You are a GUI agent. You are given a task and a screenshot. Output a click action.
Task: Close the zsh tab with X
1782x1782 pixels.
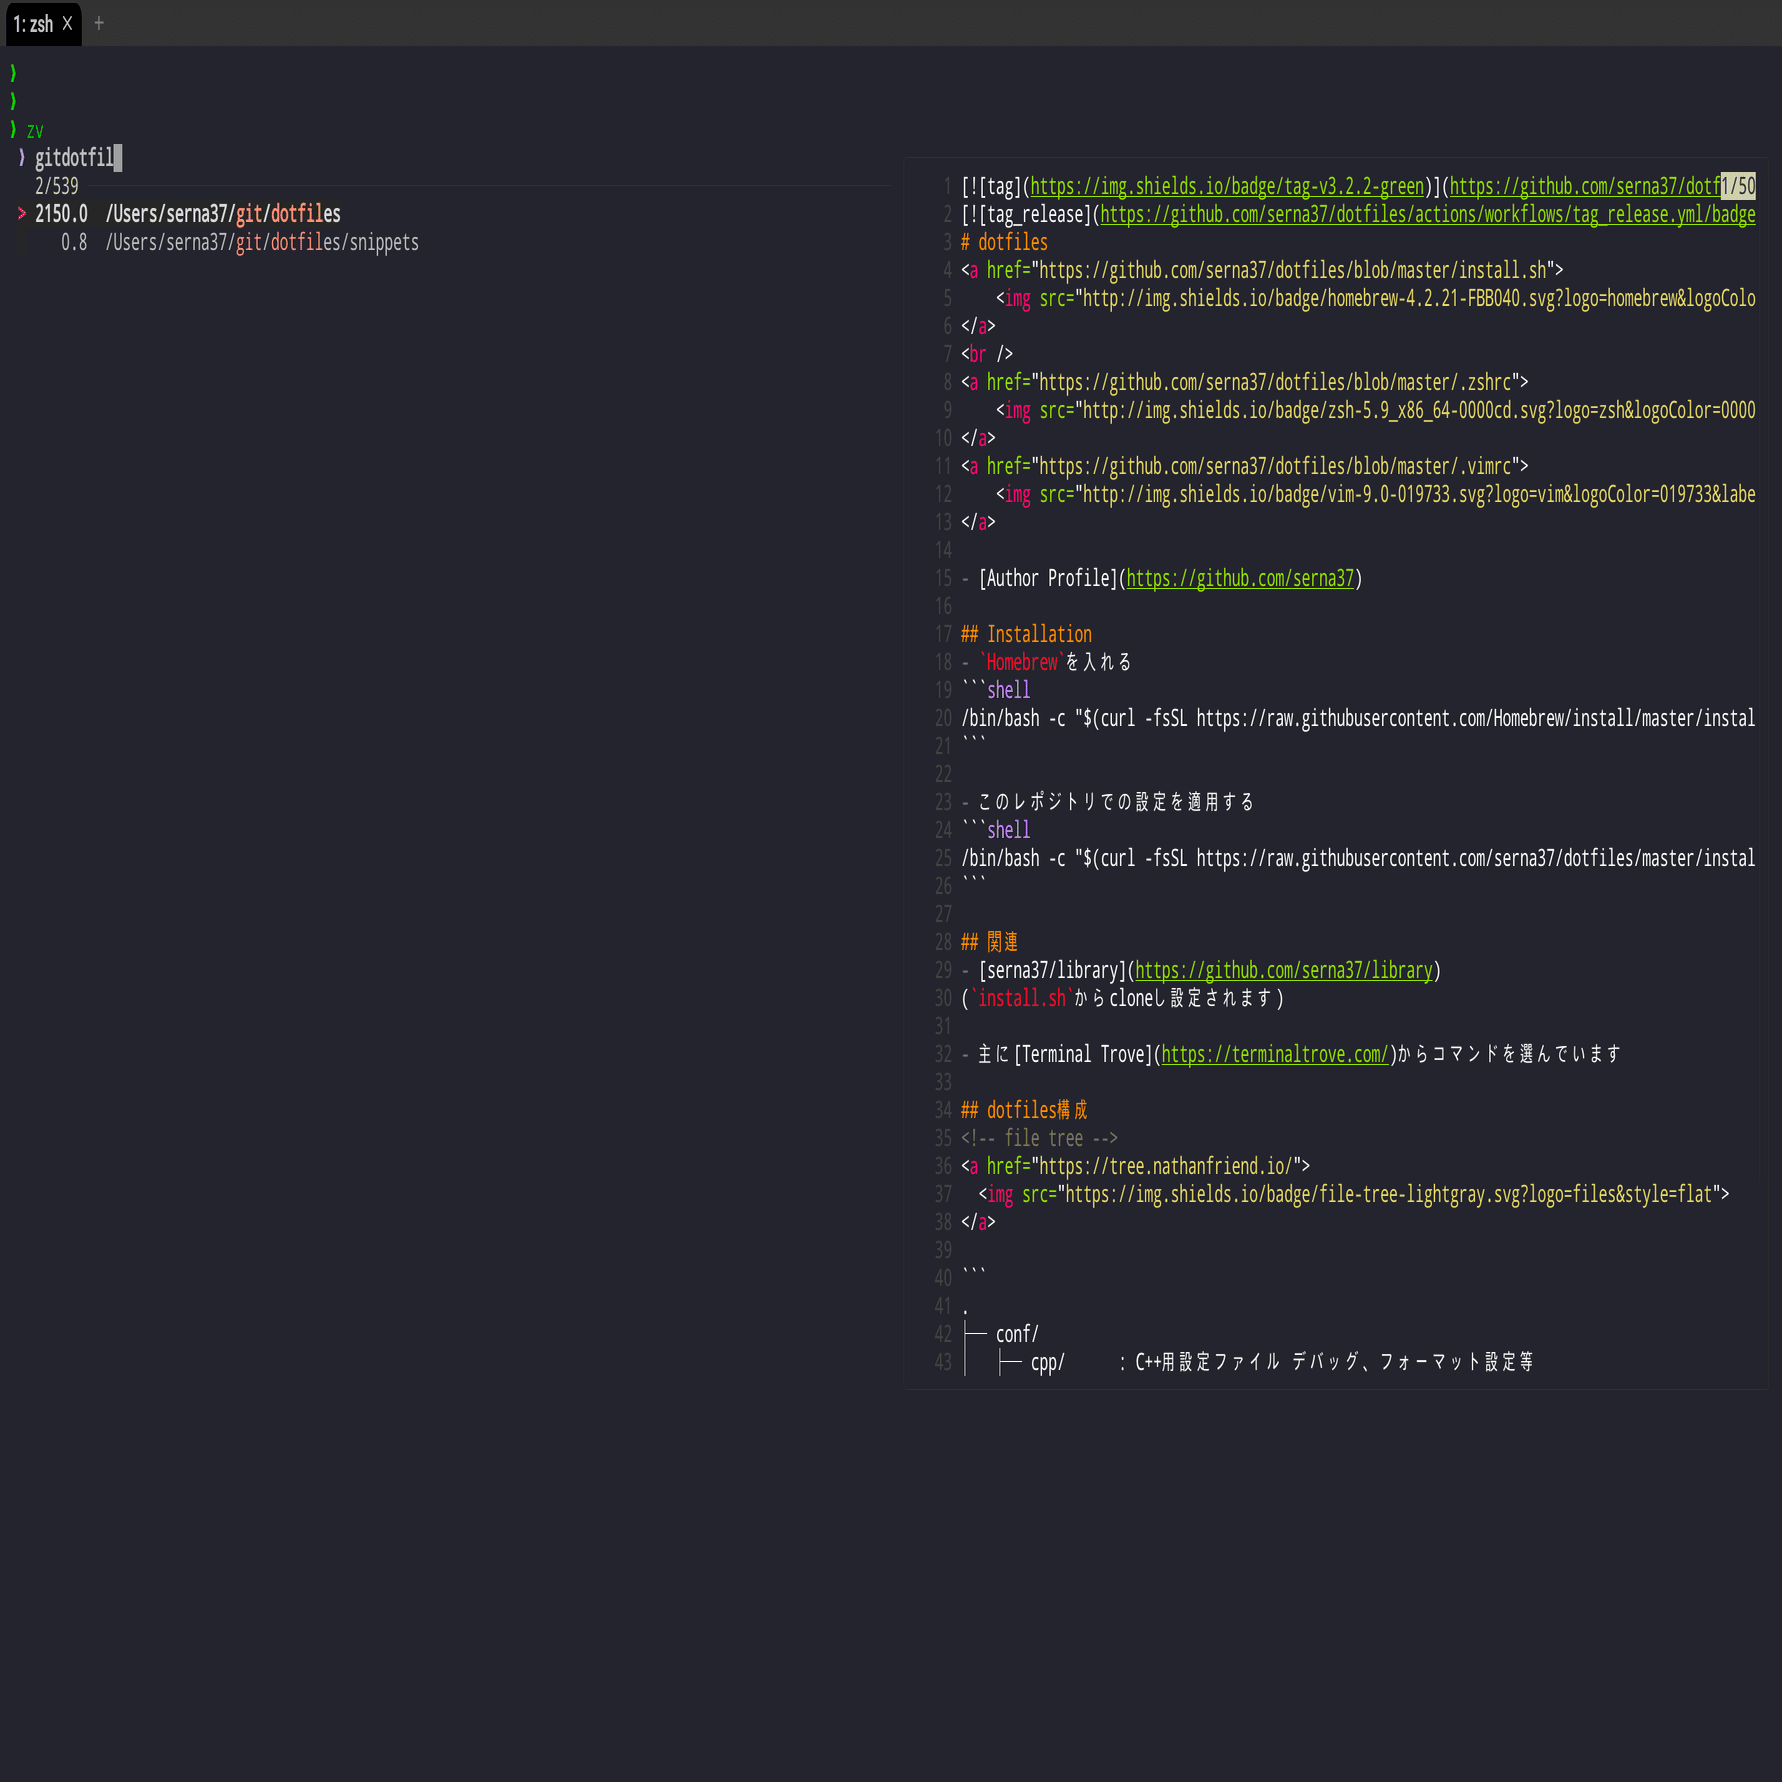pos(67,24)
